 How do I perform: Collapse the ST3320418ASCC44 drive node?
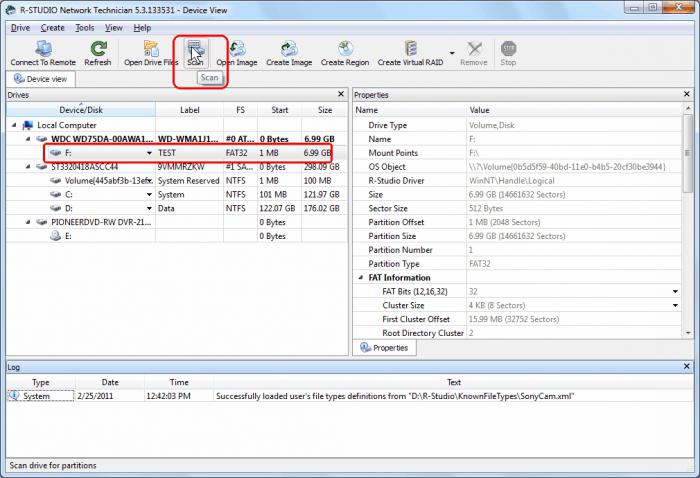point(28,166)
